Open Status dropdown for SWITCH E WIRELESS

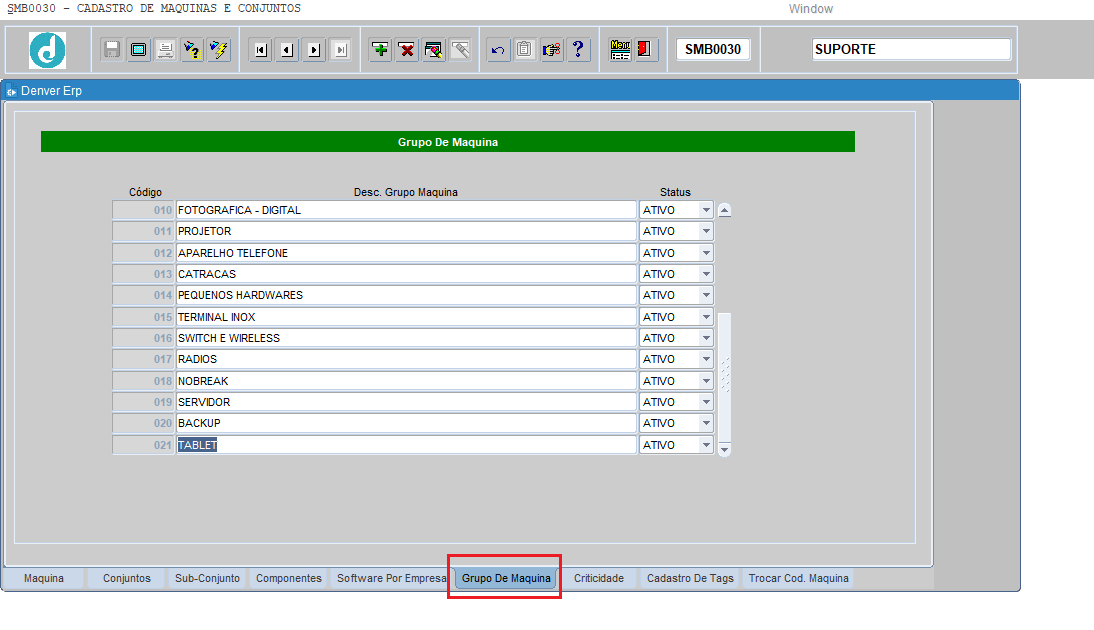(706, 338)
